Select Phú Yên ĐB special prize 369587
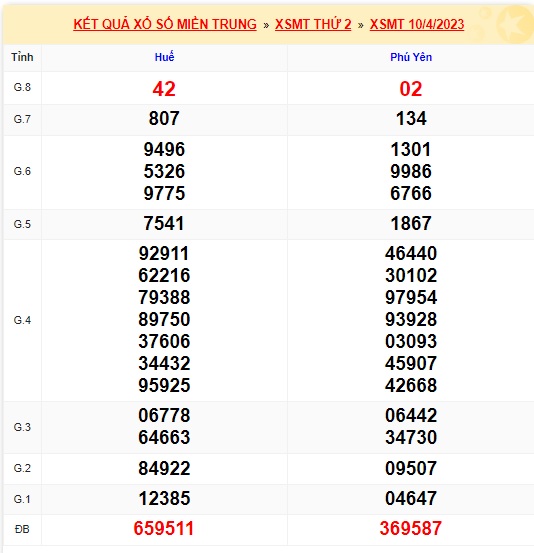 [411, 529]
